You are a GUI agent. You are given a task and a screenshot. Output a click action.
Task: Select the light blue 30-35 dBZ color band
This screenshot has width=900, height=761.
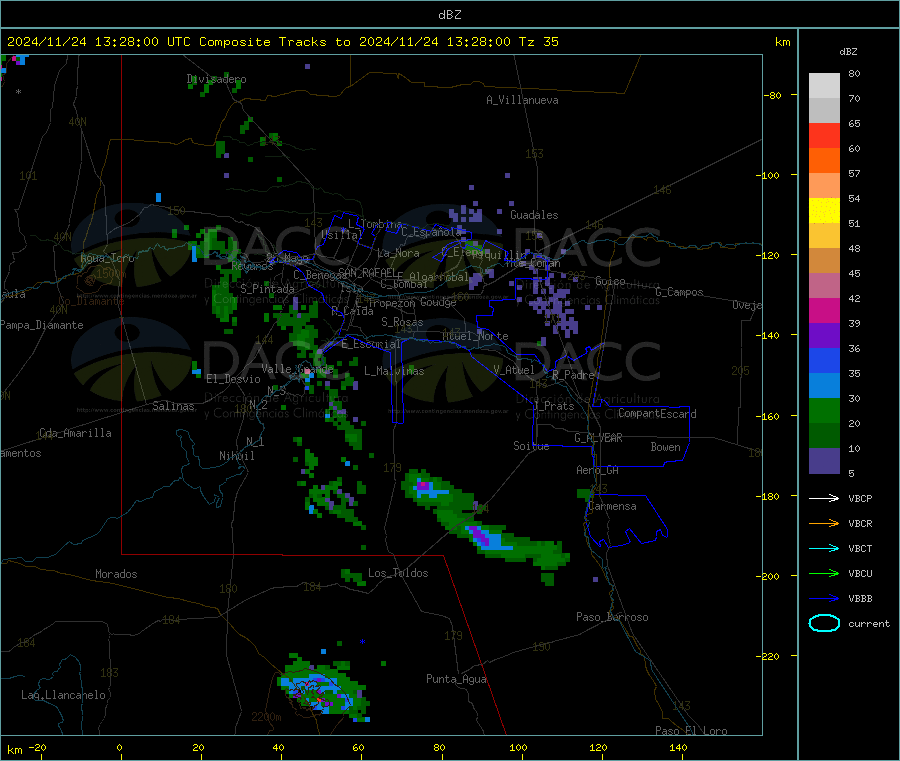pyautogui.click(x=824, y=386)
